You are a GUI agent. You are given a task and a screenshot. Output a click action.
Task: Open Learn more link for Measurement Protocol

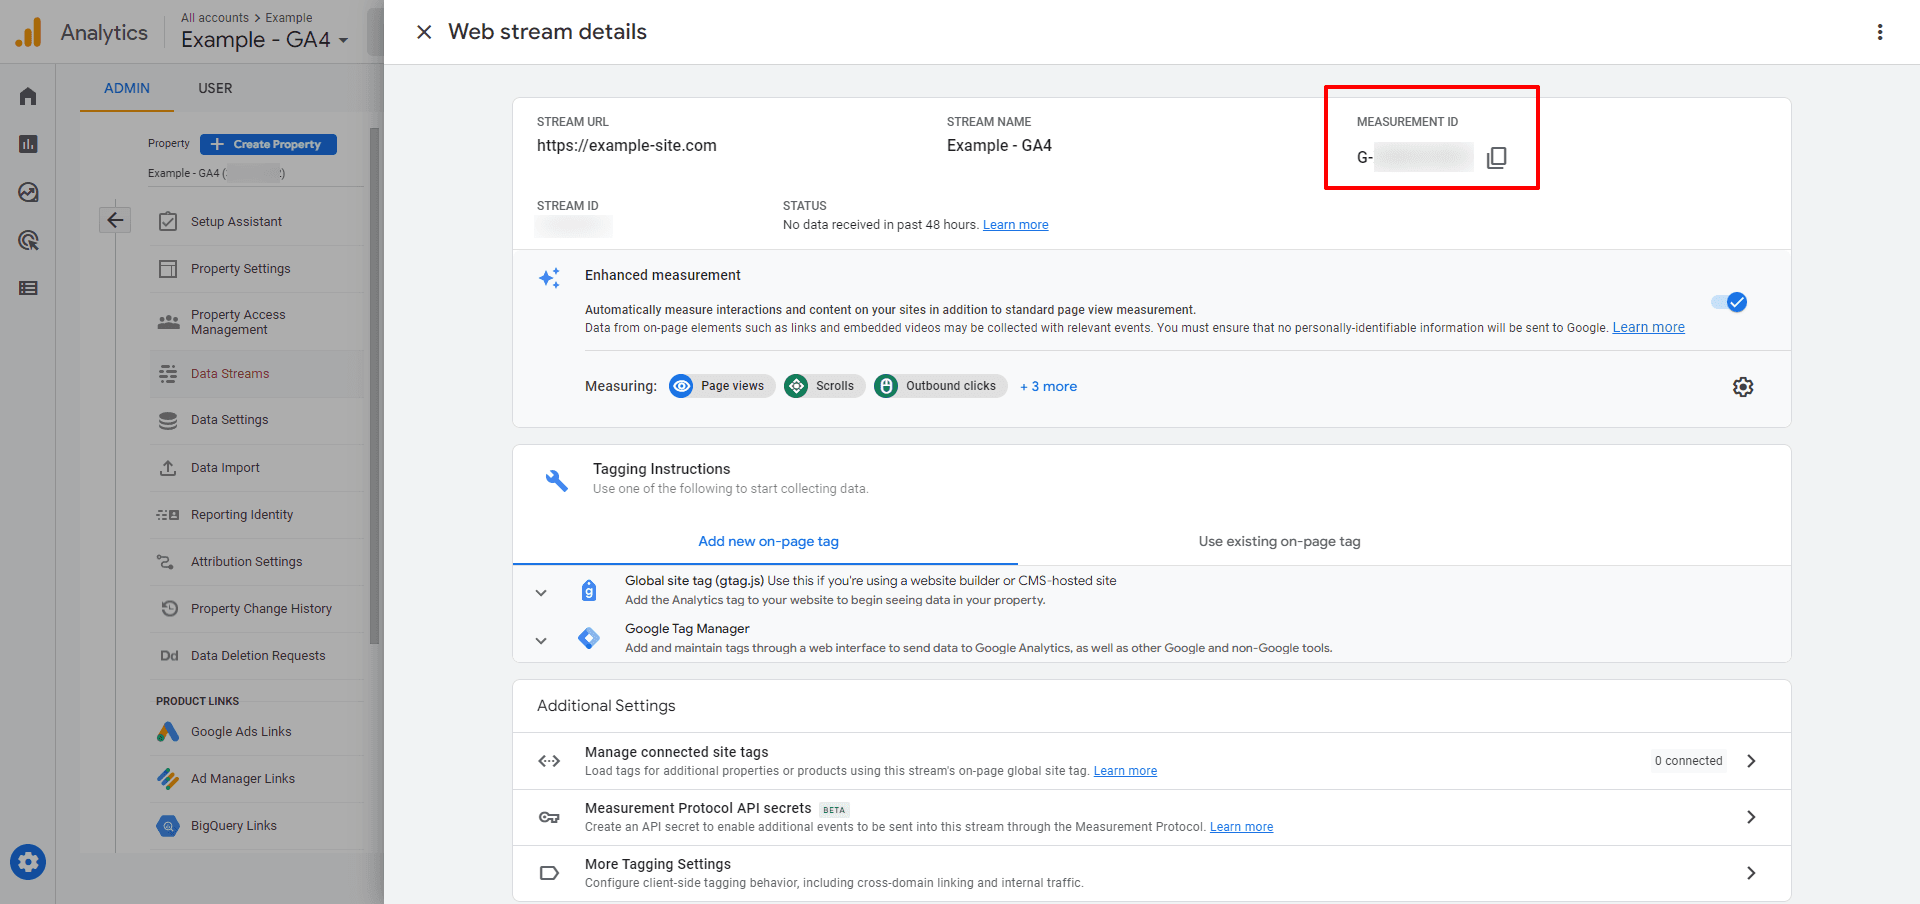tap(1241, 827)
